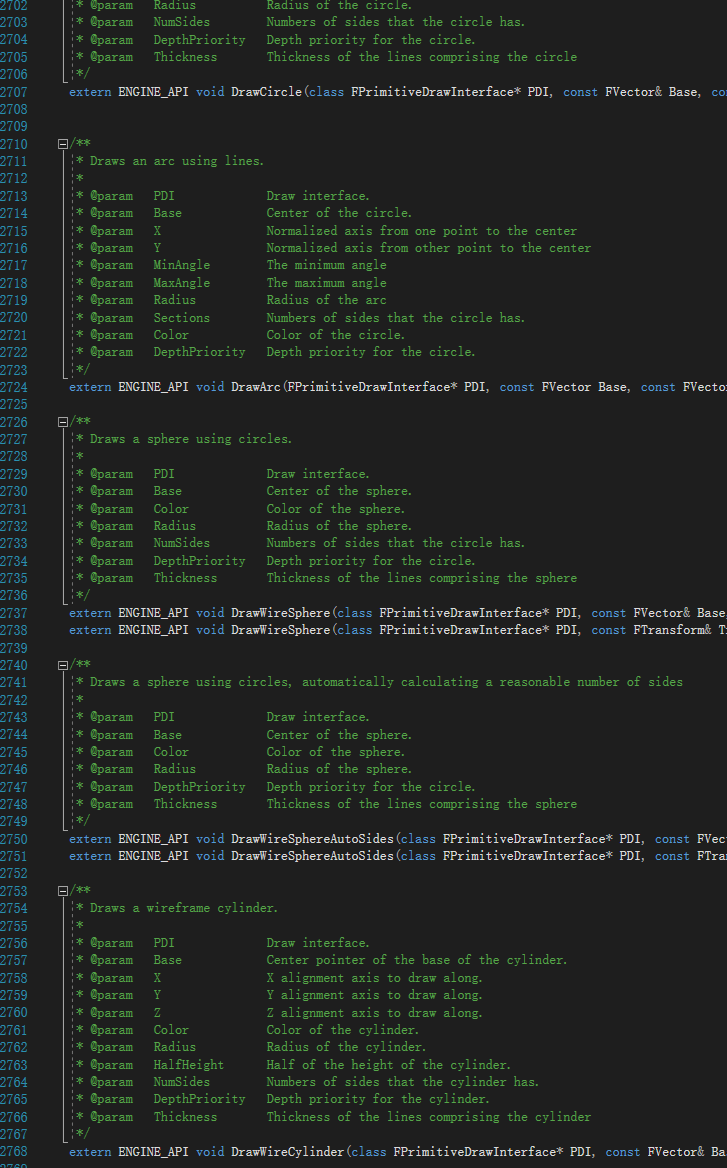The image size is (727, 1168).
Task: Collapse the DrawWireSphereAutoSides comment block
Action: pyautogui.click(x=63, y=665)
